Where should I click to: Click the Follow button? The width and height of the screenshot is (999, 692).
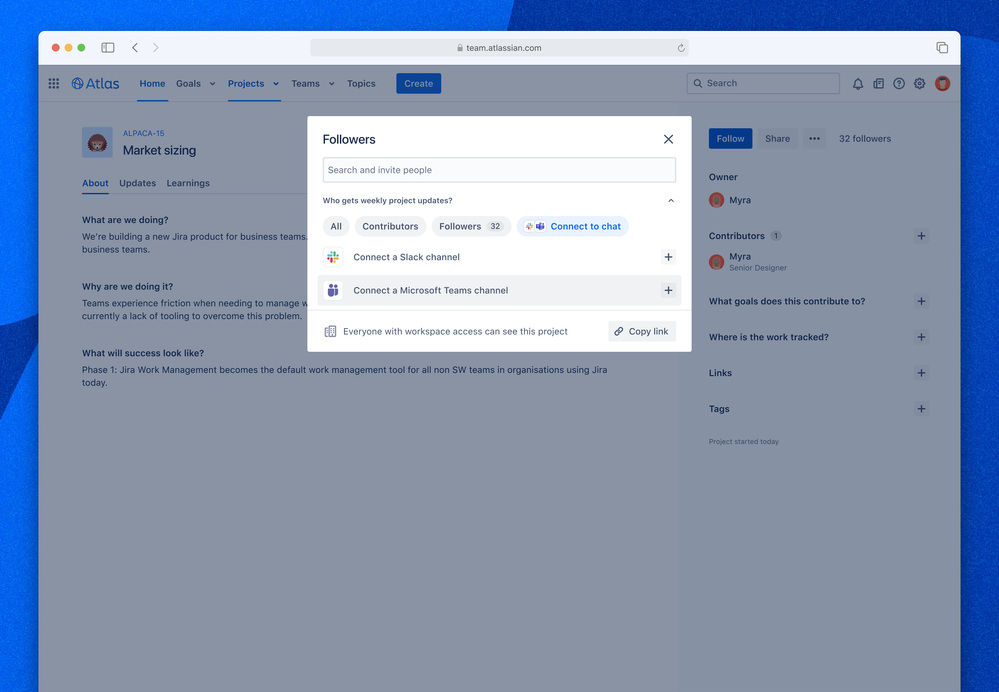[730, 138]
